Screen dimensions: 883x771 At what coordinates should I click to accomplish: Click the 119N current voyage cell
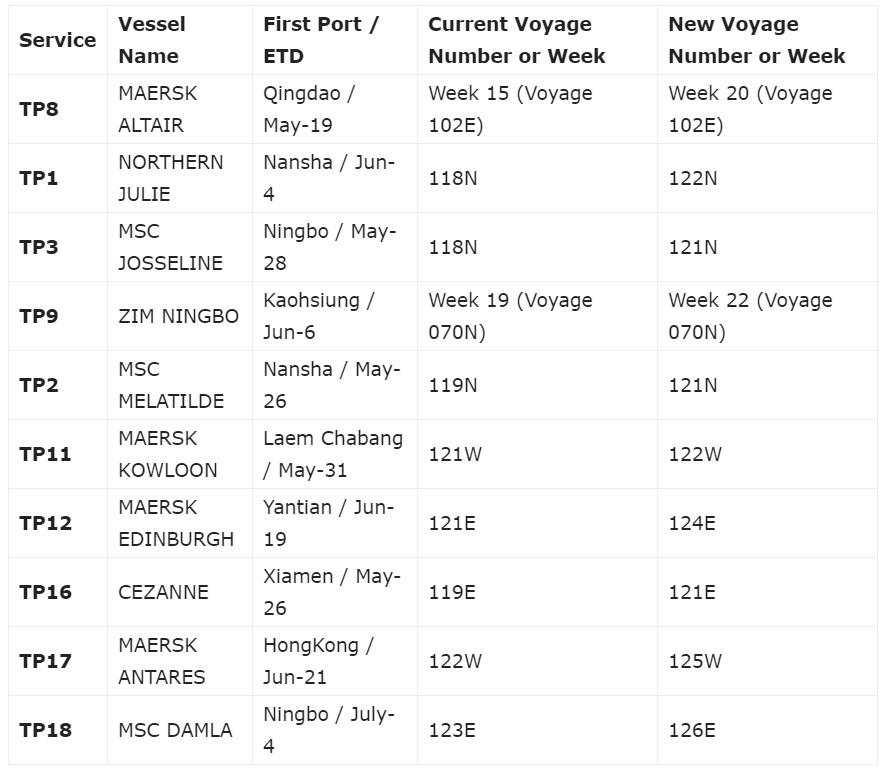click(453, 385)
